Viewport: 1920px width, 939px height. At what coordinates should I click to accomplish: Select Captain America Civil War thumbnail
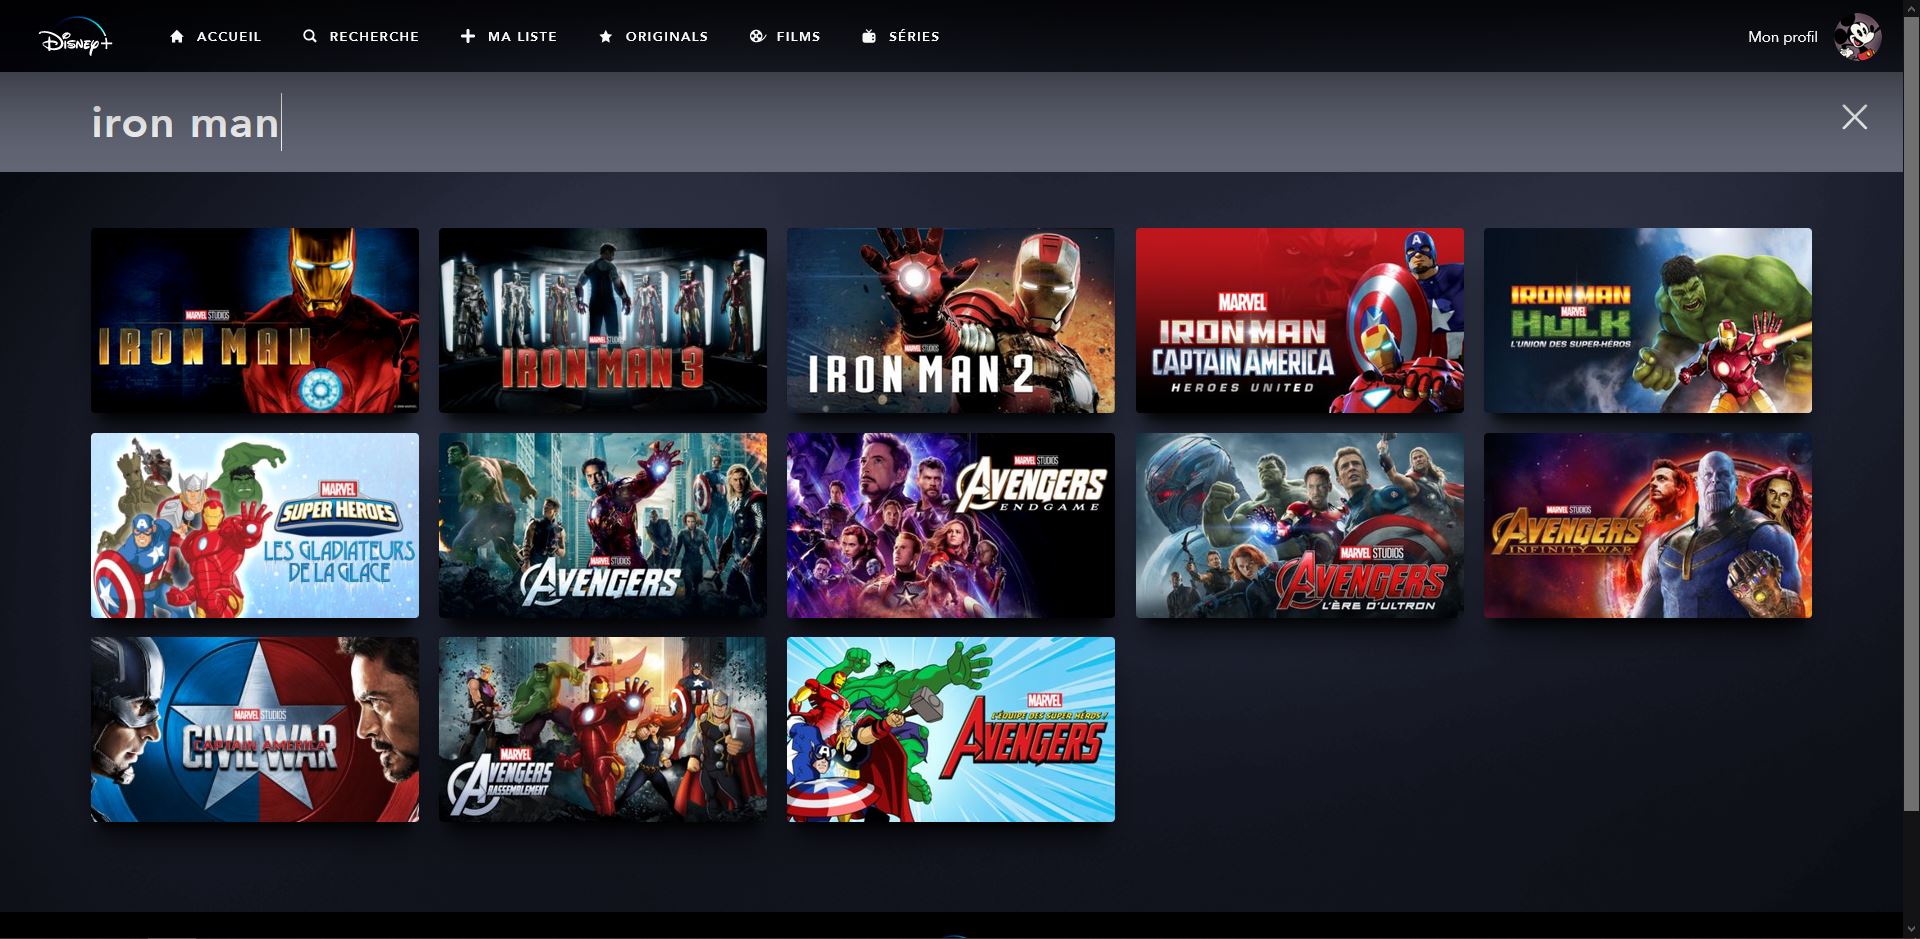[254, 729]
